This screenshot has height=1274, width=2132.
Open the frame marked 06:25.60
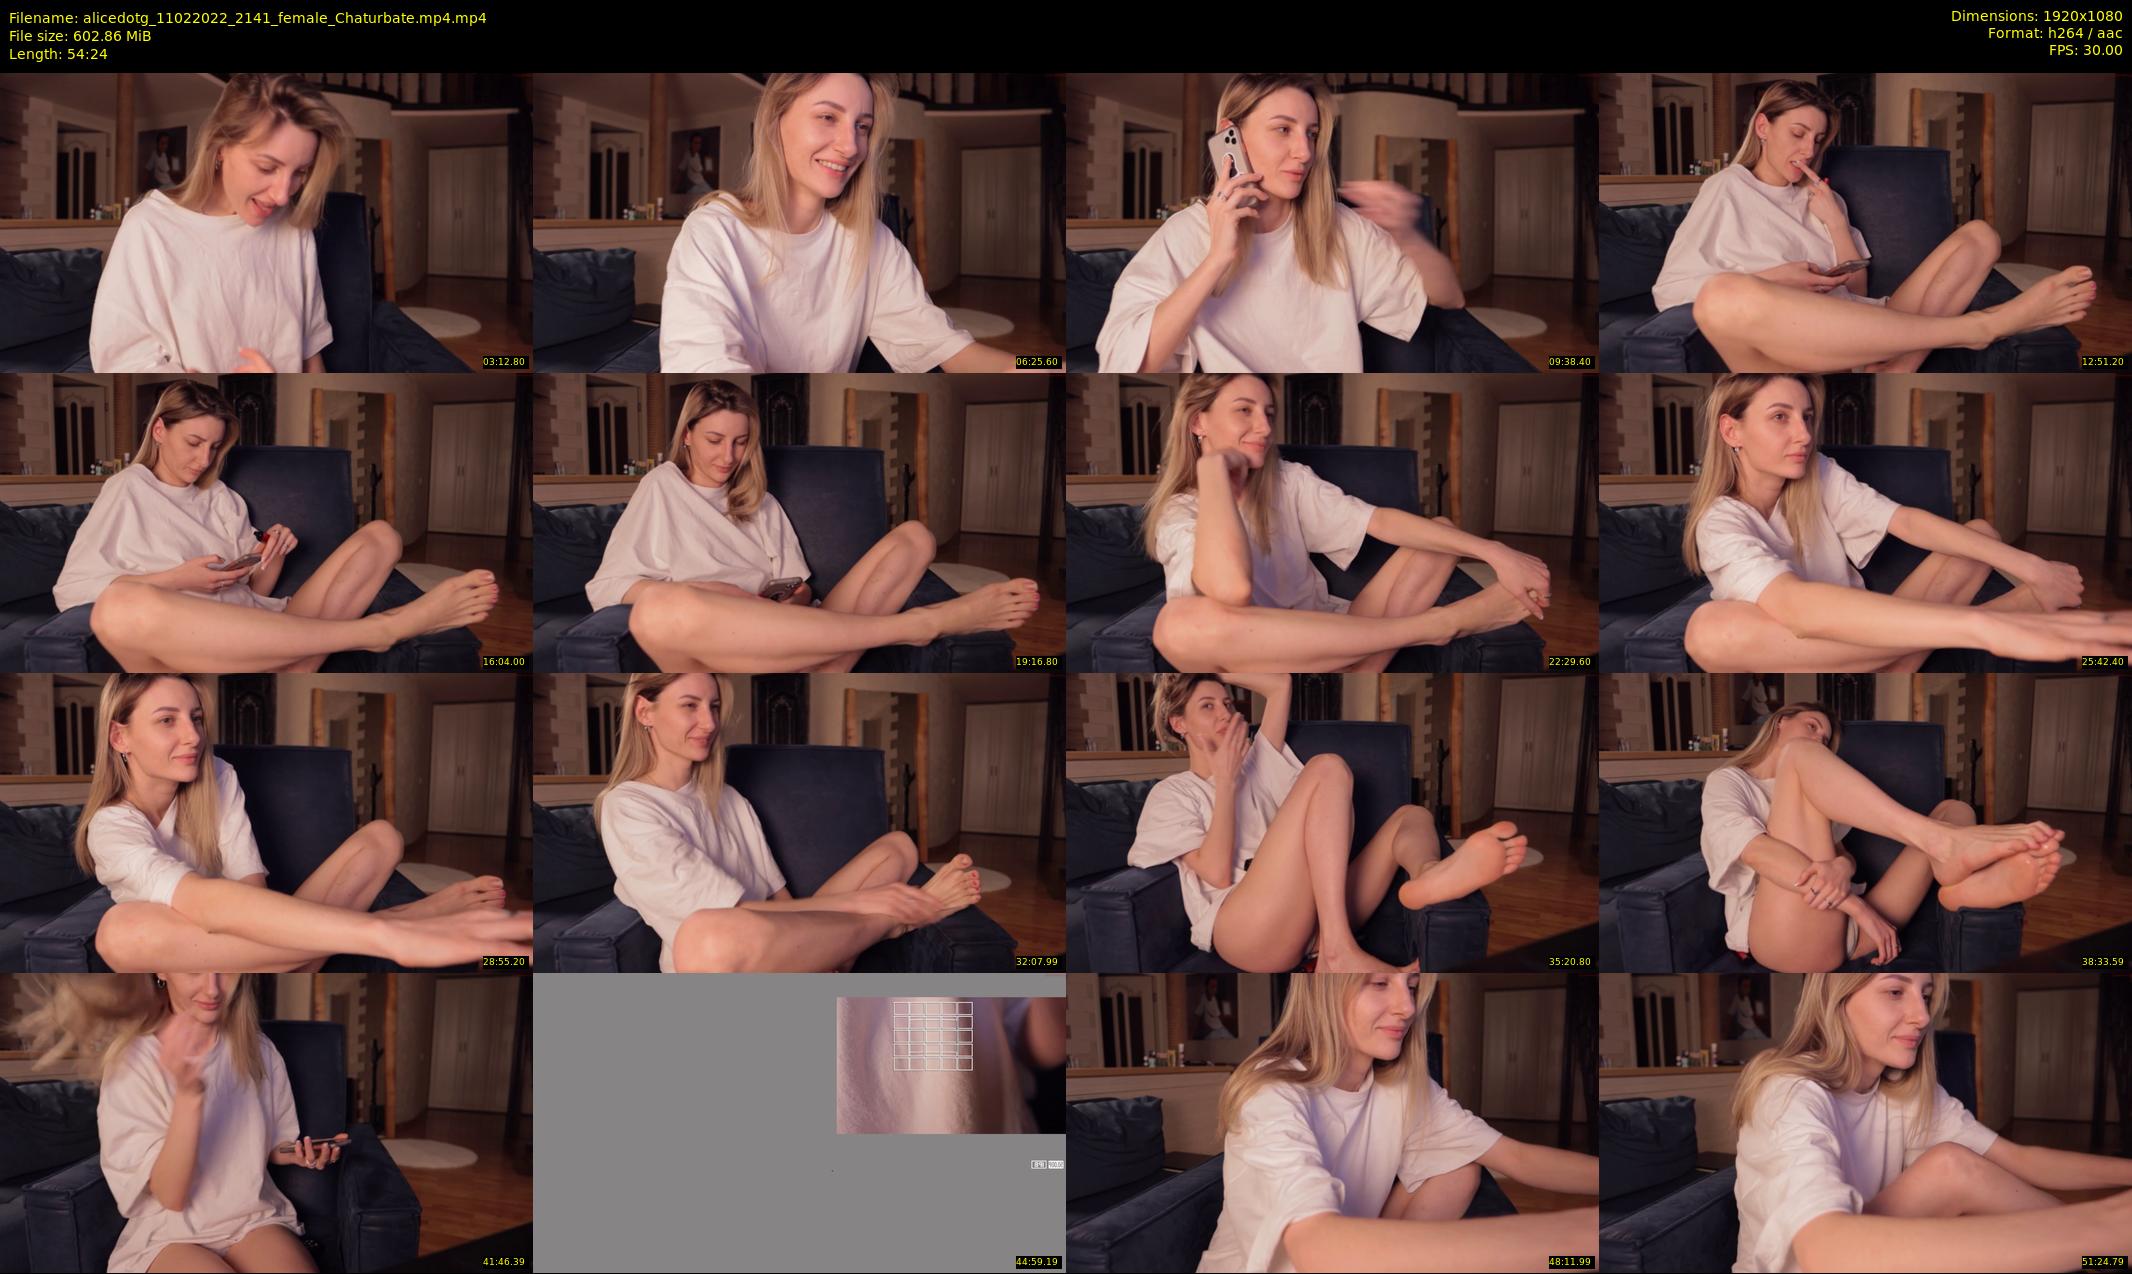(x=798, y=222)
